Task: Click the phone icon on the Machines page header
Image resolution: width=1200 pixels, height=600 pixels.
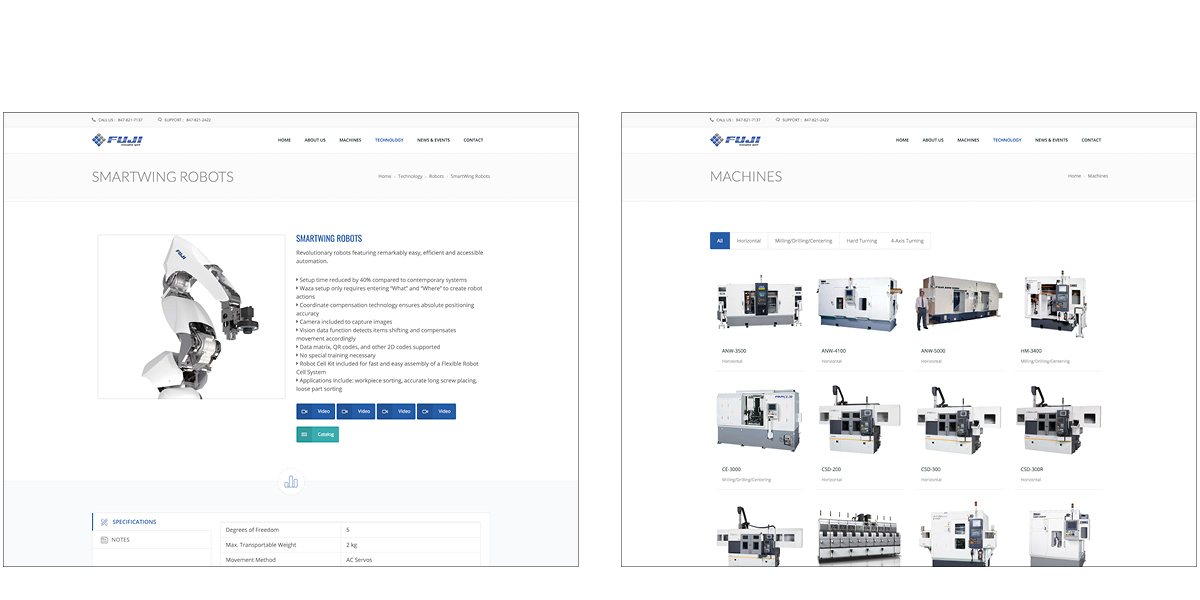Action: point(710,119)
